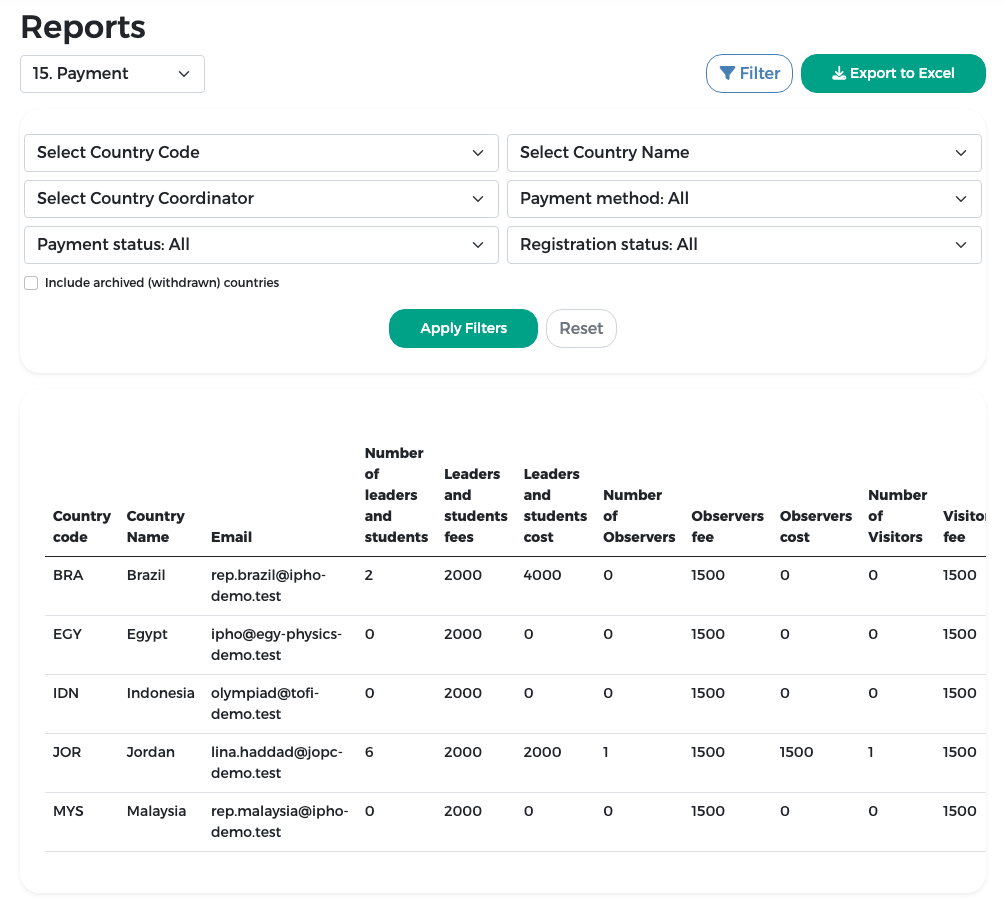Click Number of Visitors column header

click(x=898, y=516)
